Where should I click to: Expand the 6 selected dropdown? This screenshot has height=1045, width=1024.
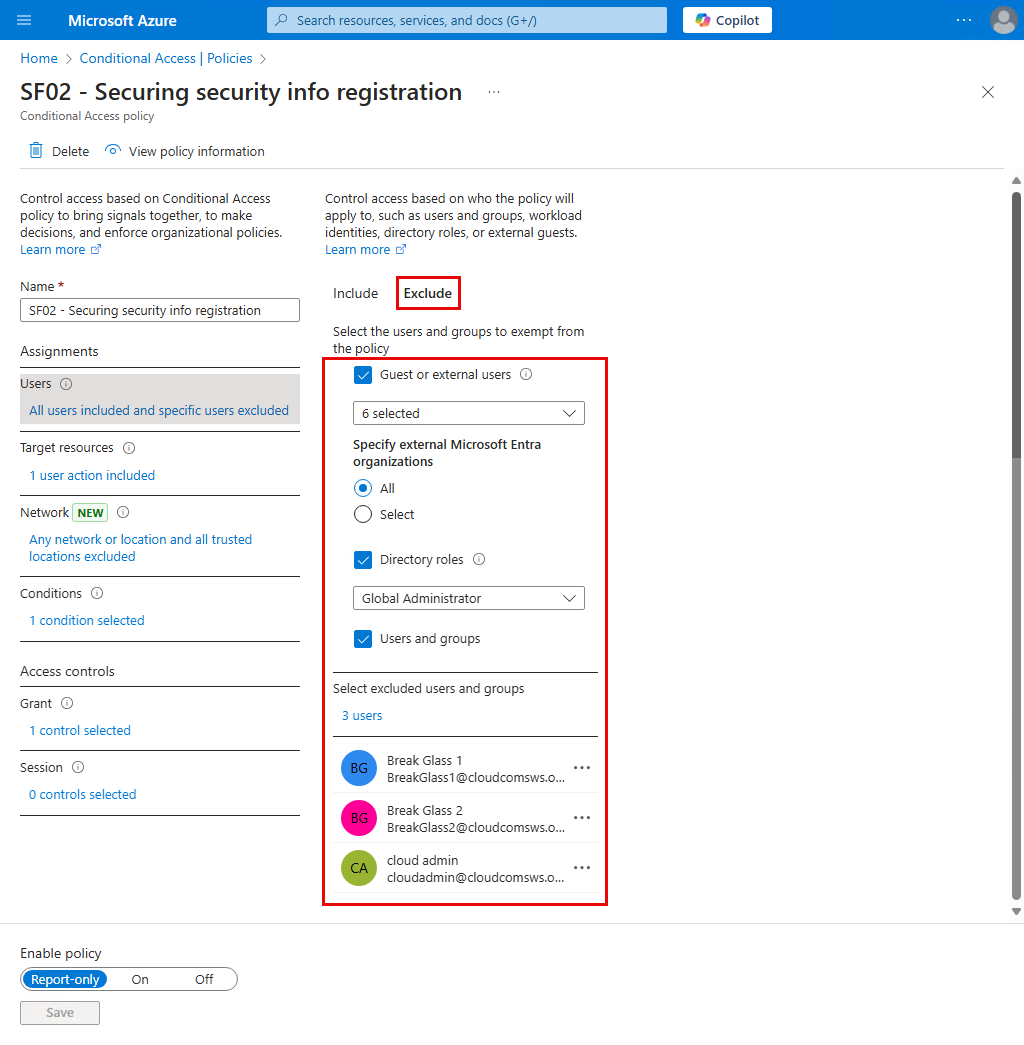(x=468, y=413)
